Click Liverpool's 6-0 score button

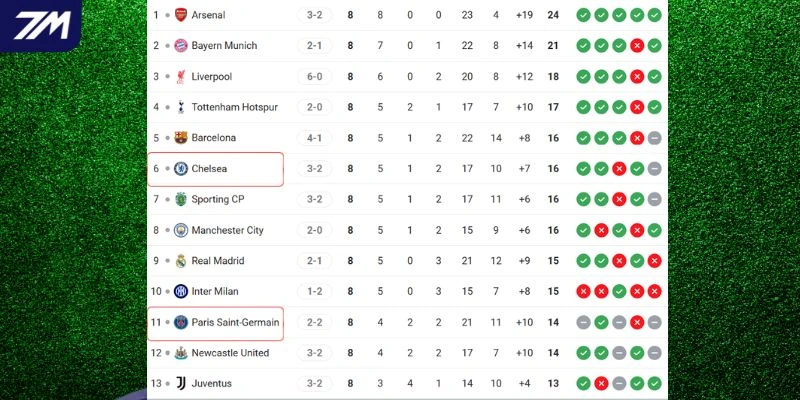[x=314, y=77]
